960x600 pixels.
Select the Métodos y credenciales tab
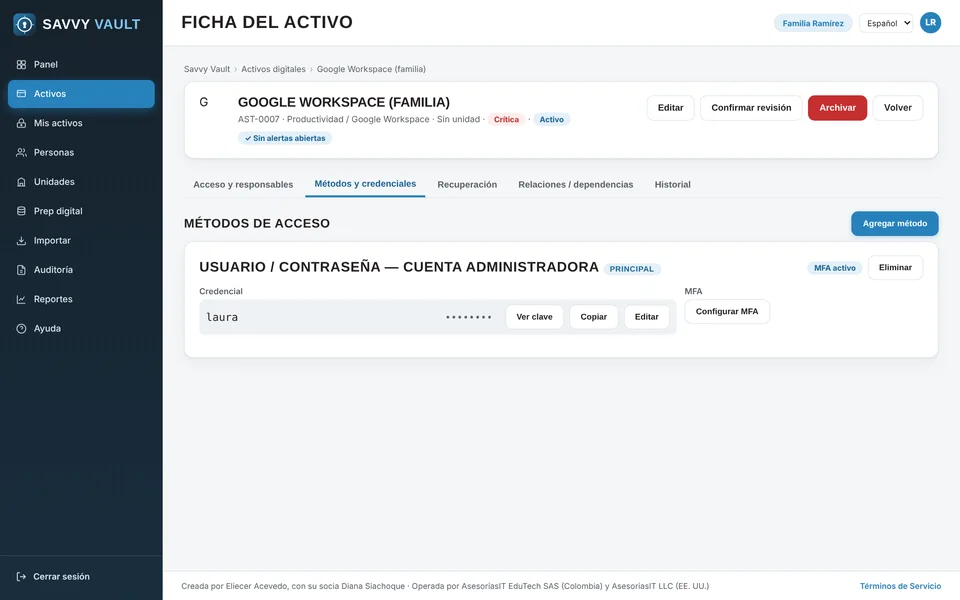point(365,184)
